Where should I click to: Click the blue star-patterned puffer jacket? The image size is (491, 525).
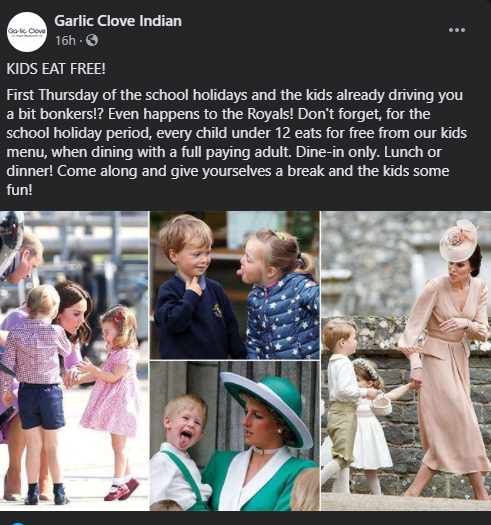(x=283, y=318)
